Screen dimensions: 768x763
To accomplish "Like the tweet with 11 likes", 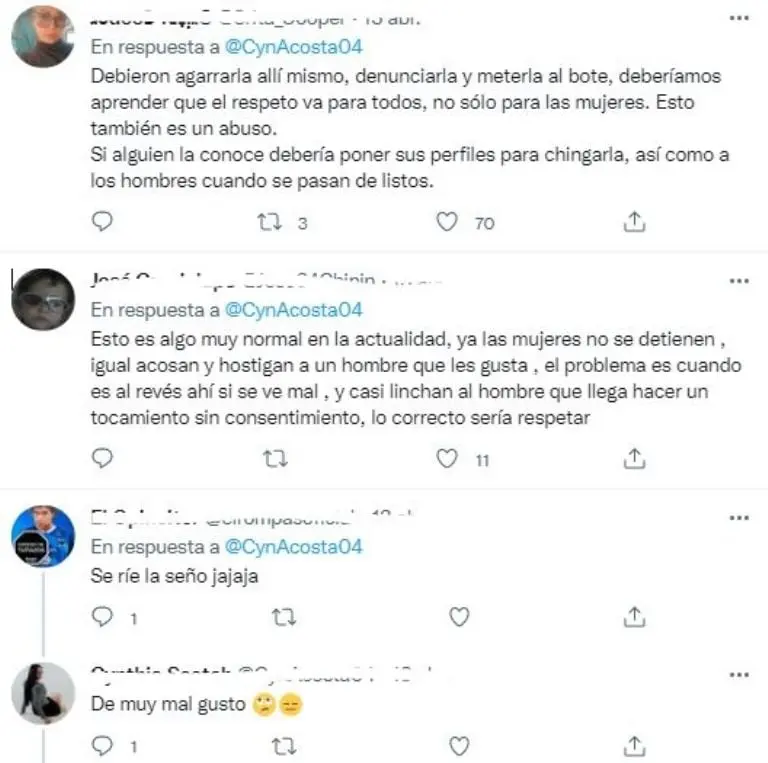I will 447,458.
